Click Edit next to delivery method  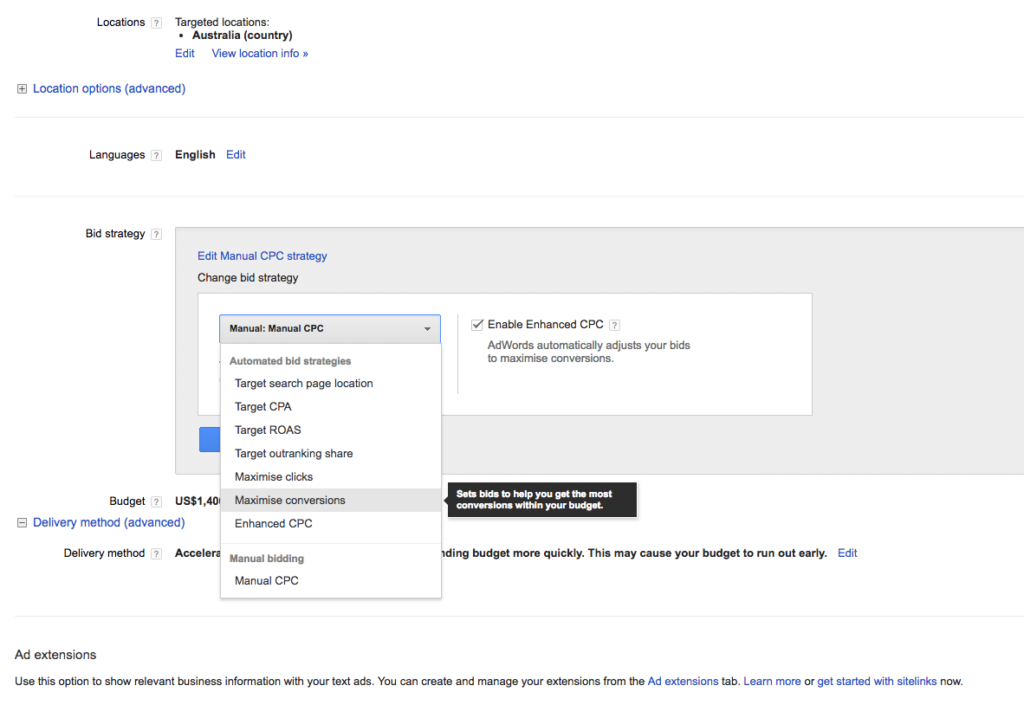tap(847, 553)
